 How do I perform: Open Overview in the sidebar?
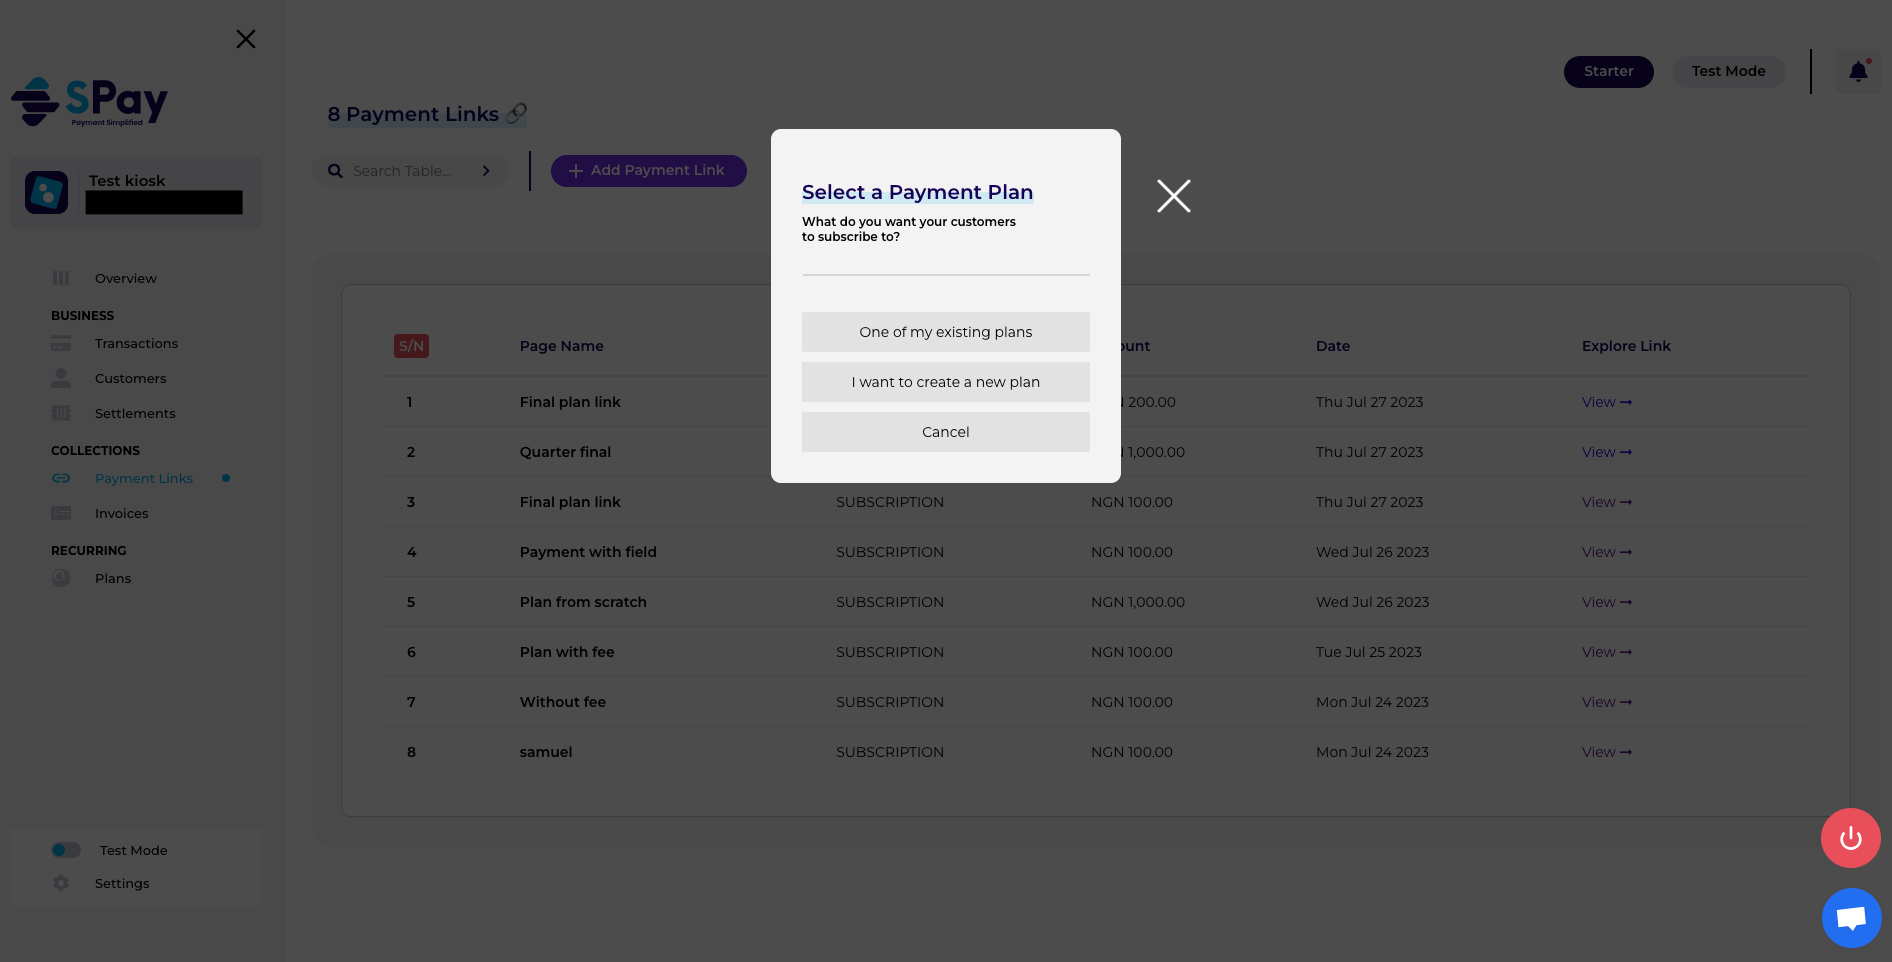(126, 278)
